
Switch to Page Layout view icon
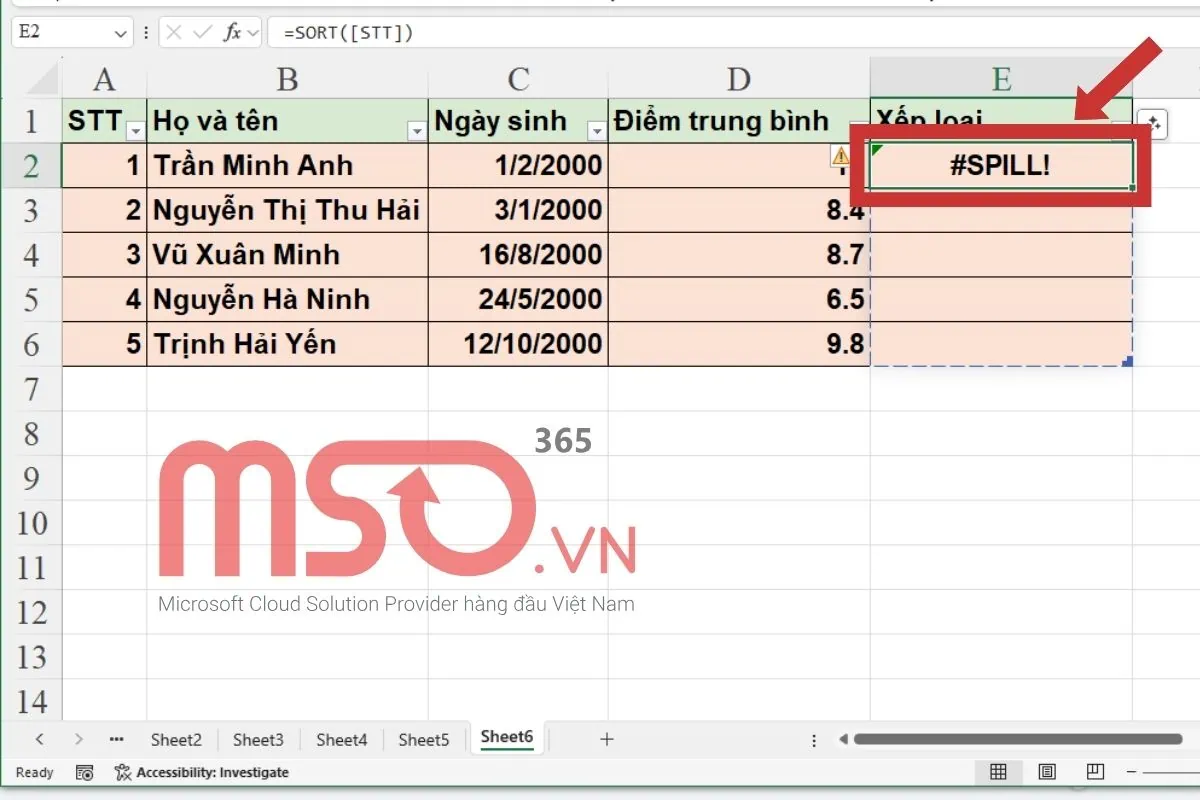tap(1045, 772)
